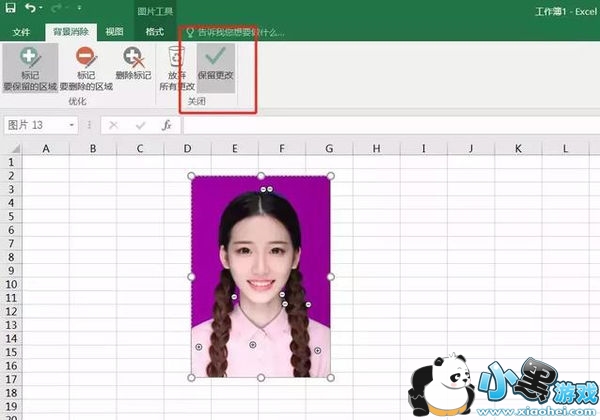Click Mark Areas to Remove icon
600x420 pixels.
(x=85, y=58)
